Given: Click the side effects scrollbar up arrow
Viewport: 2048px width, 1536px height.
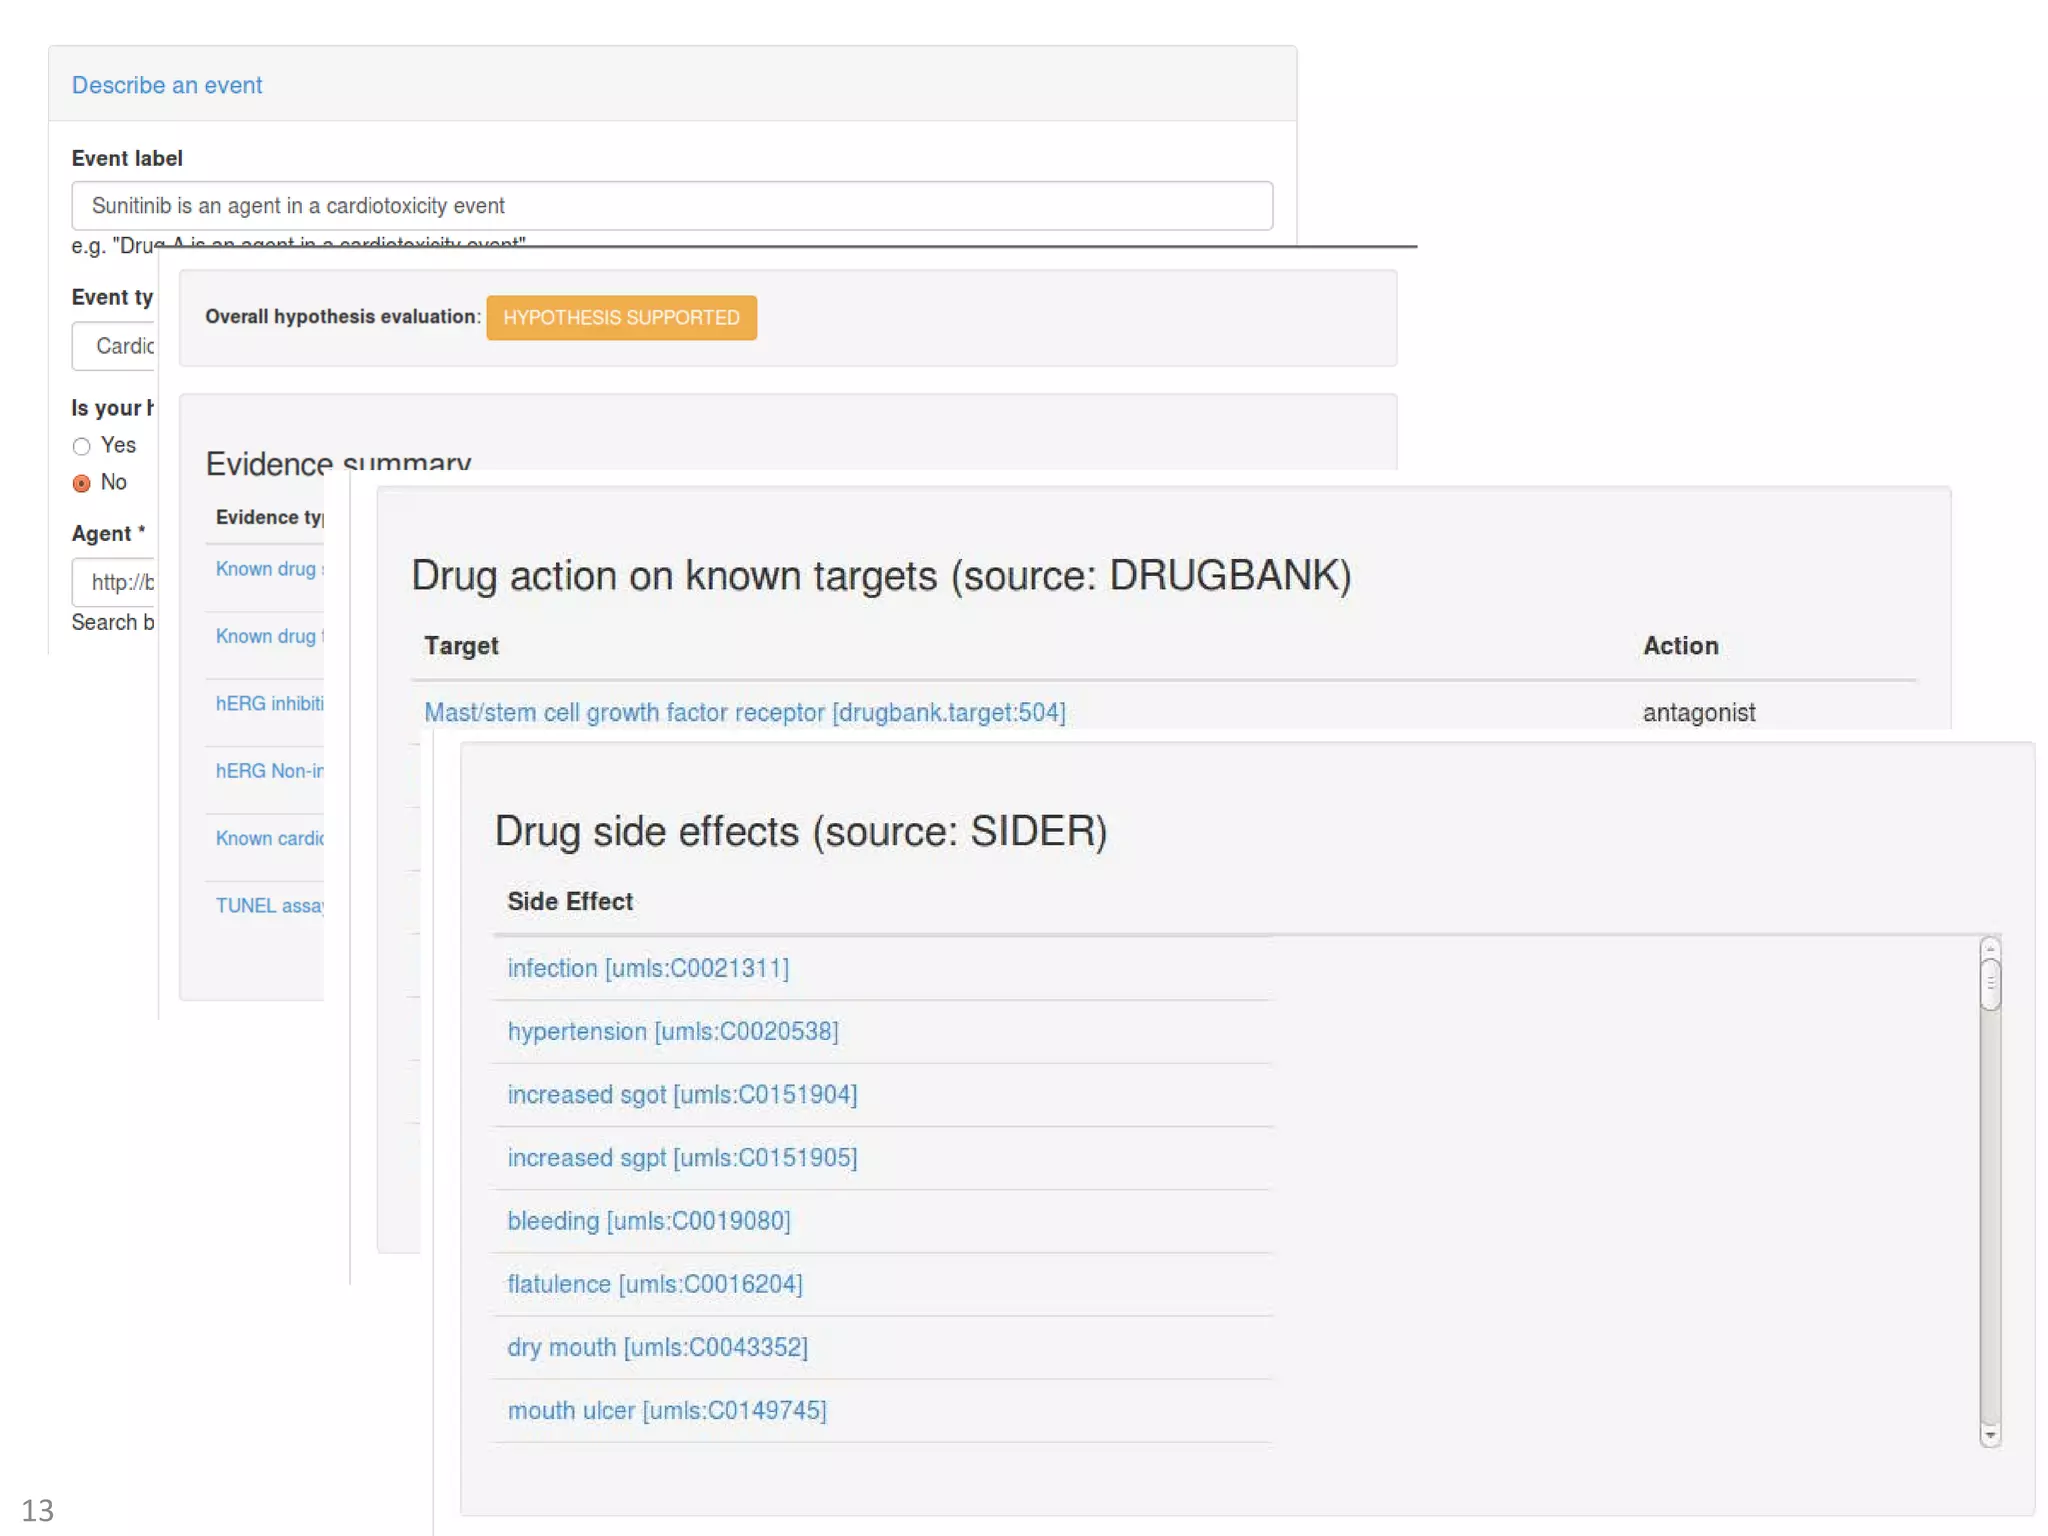Looking at the screenshot, I should pos(1990,947).
